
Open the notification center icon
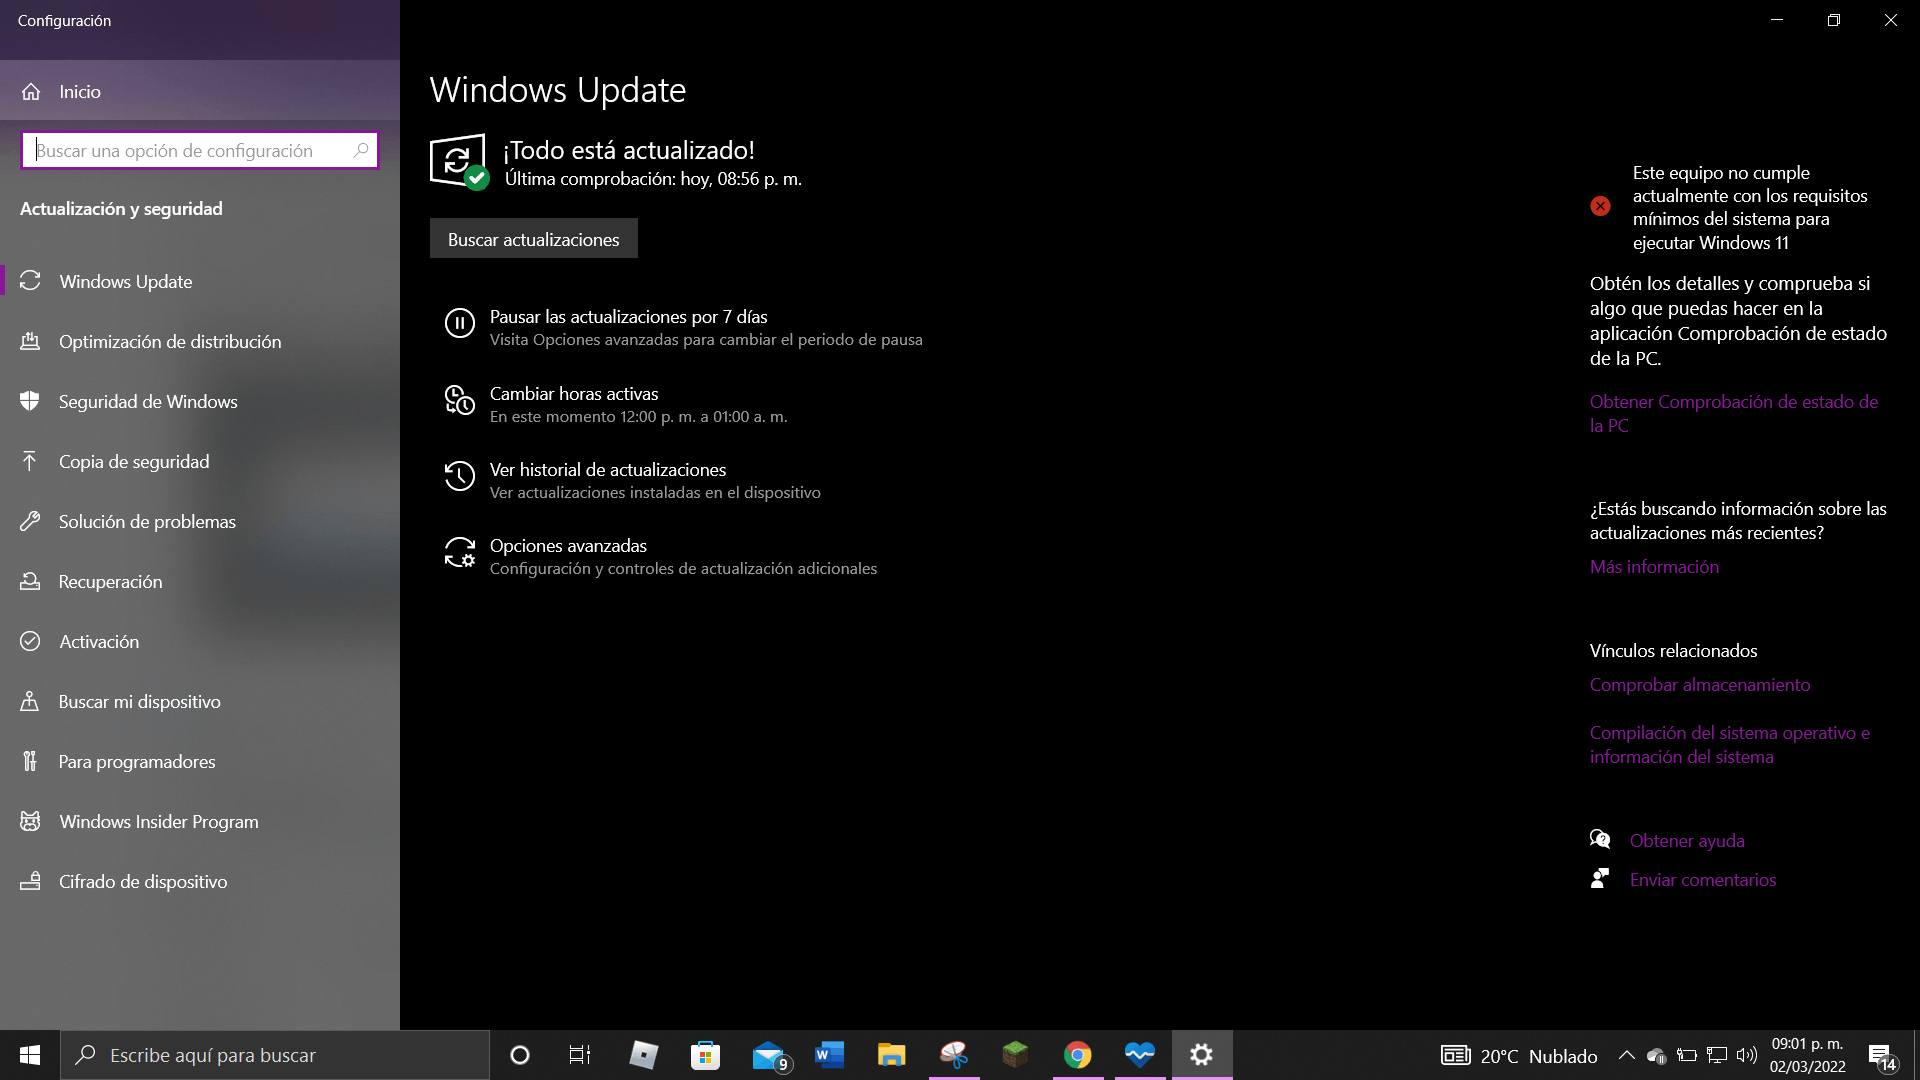(1881, 1056)
